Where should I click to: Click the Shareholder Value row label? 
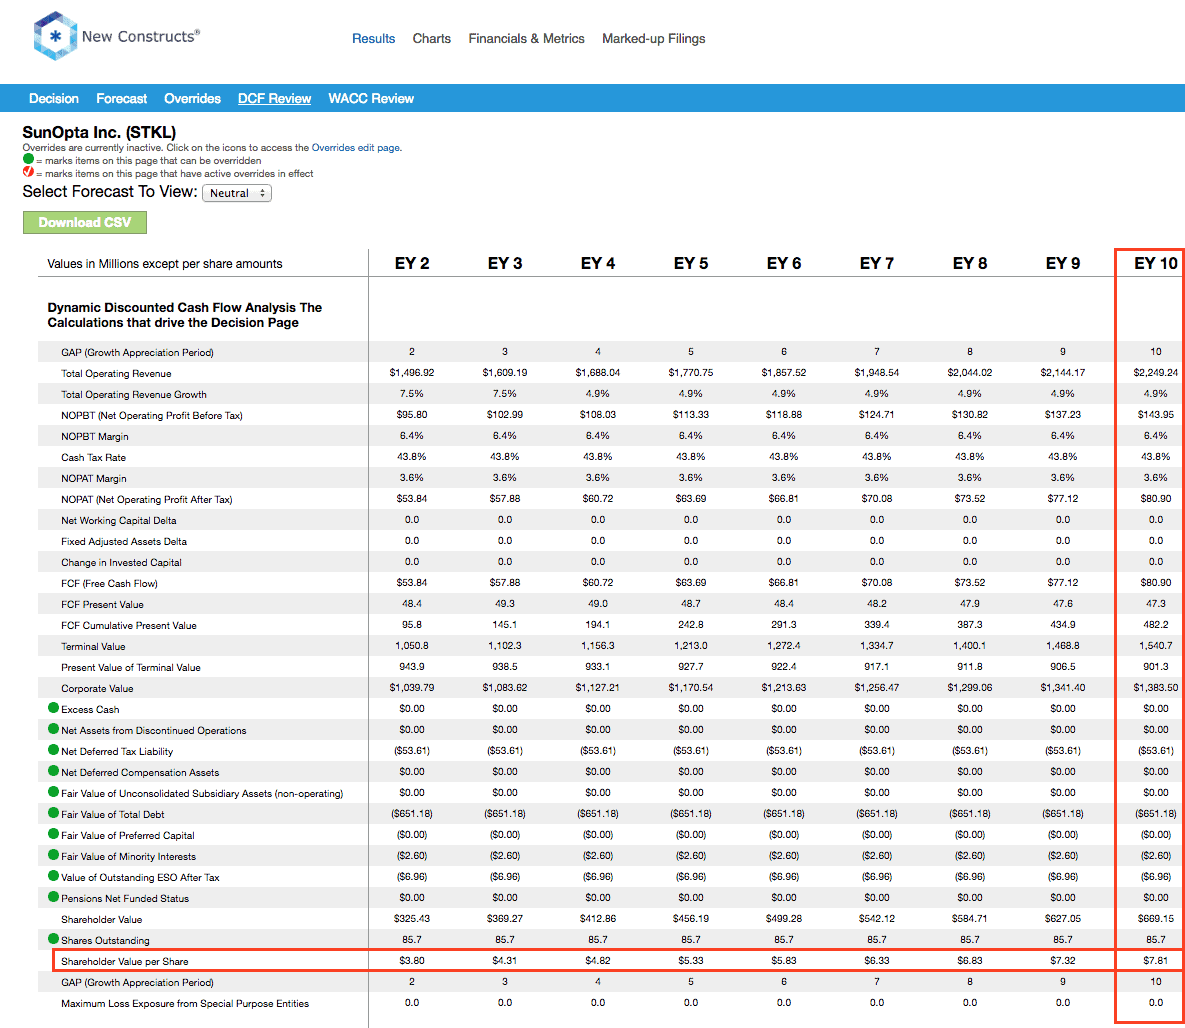pos(101,919)
